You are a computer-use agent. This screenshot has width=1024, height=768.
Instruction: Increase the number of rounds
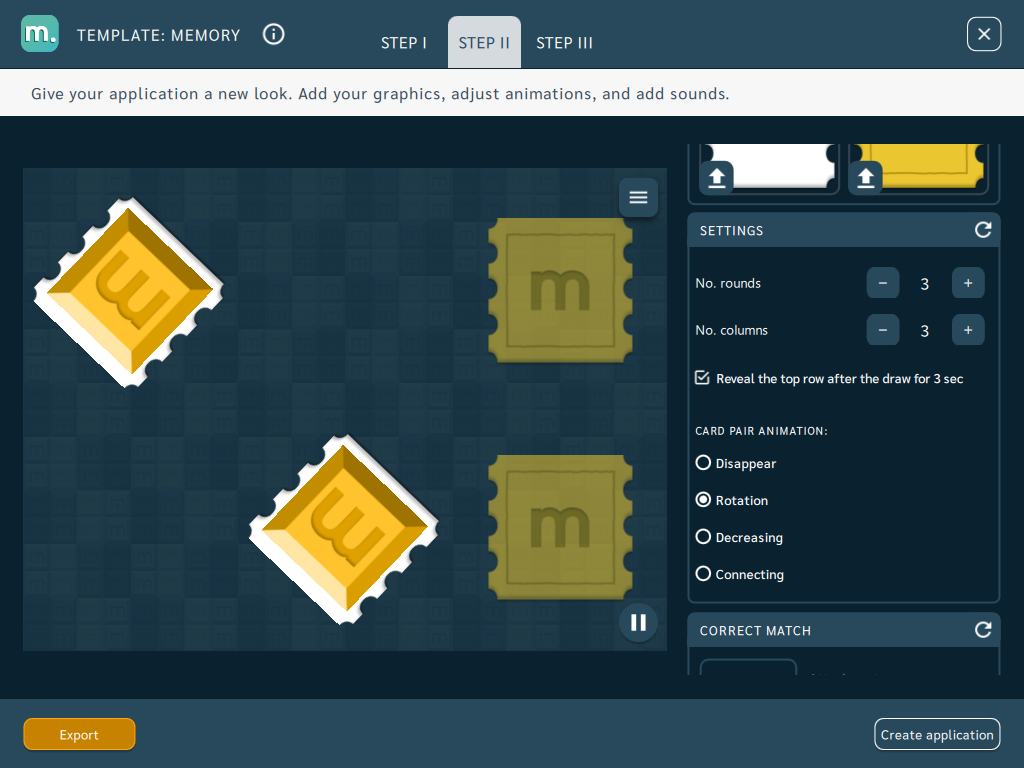tap(968, 283)
